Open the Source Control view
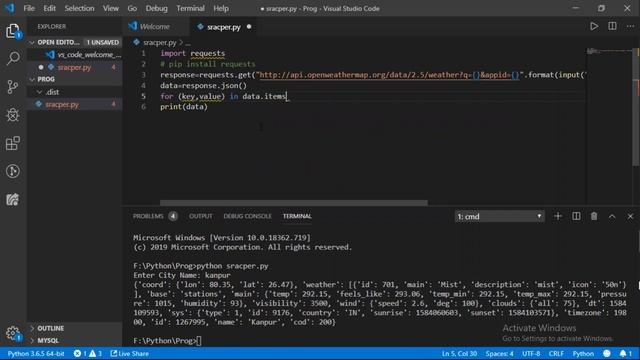The image size is (640, 360). [13, 87]
